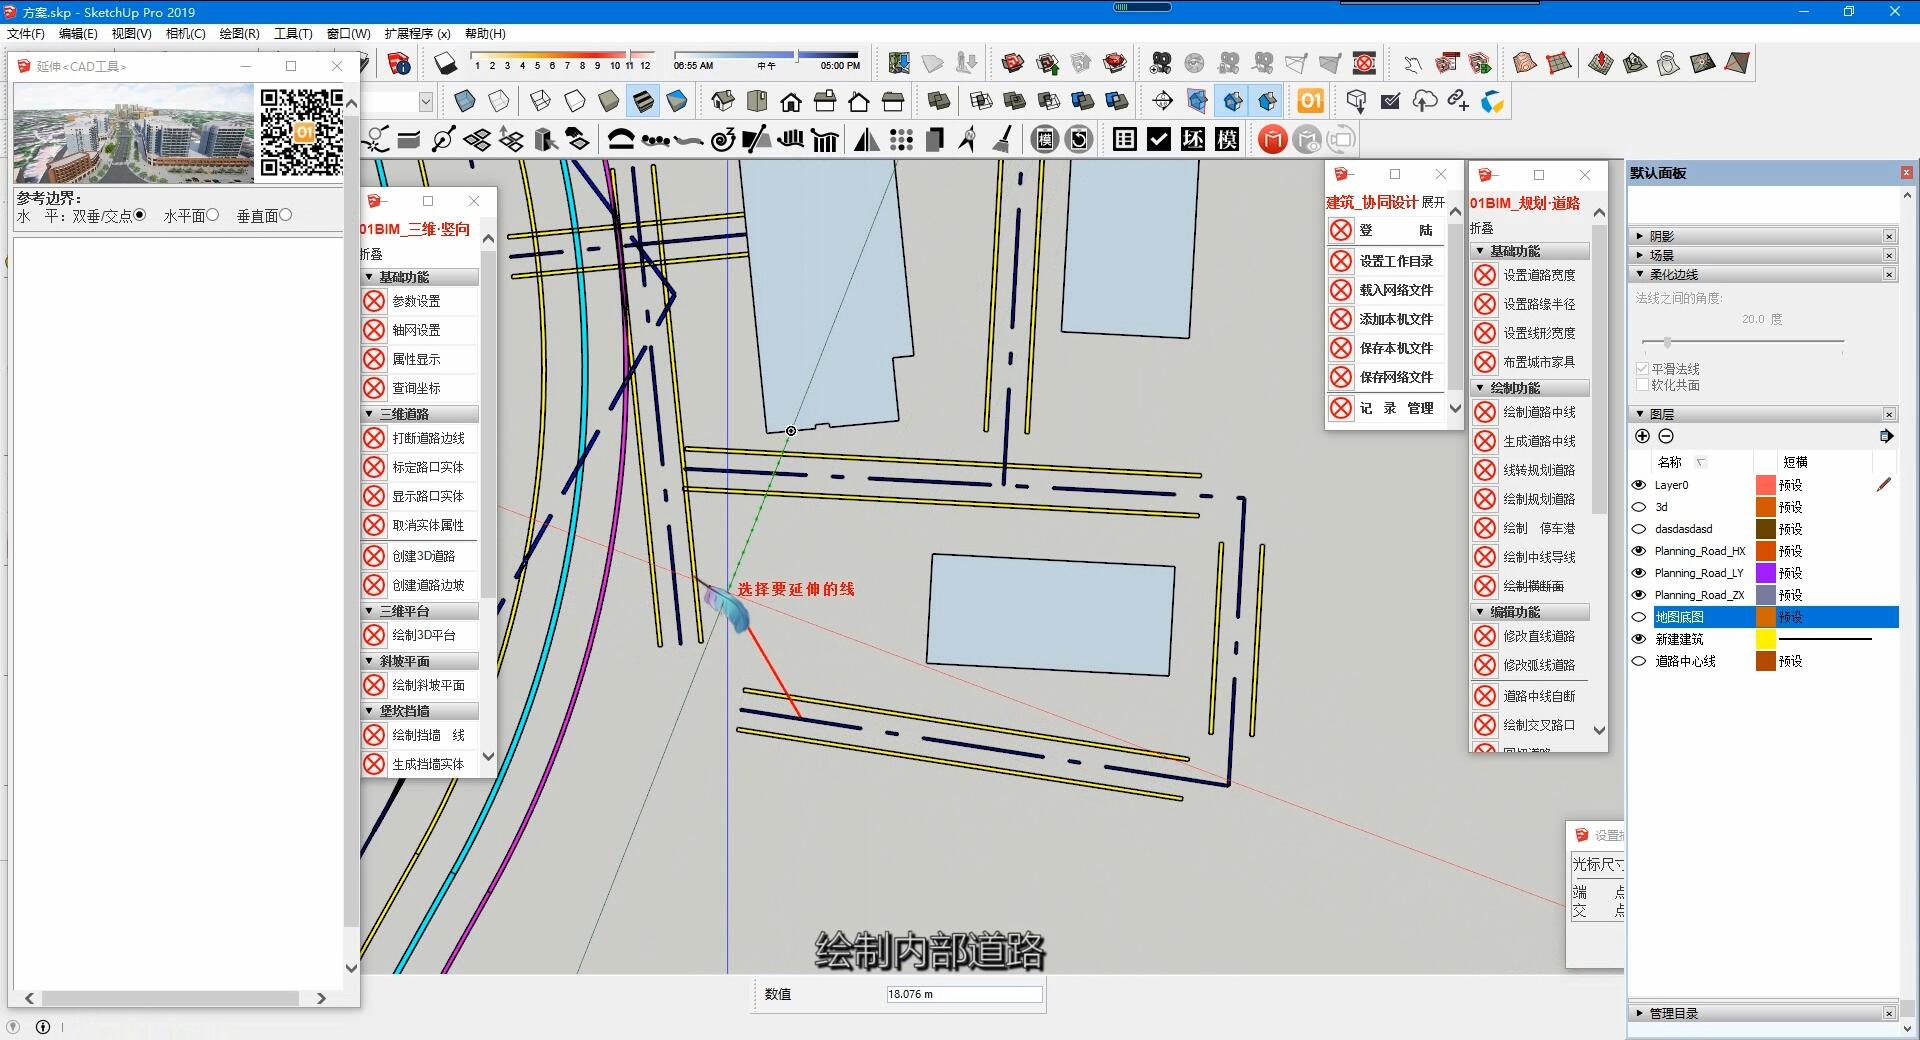This screenshot has width=1920, height=1040.
Task: Click the 绘制交叉路口 button
Action: pyautogui.click(x=1530, y=725)
